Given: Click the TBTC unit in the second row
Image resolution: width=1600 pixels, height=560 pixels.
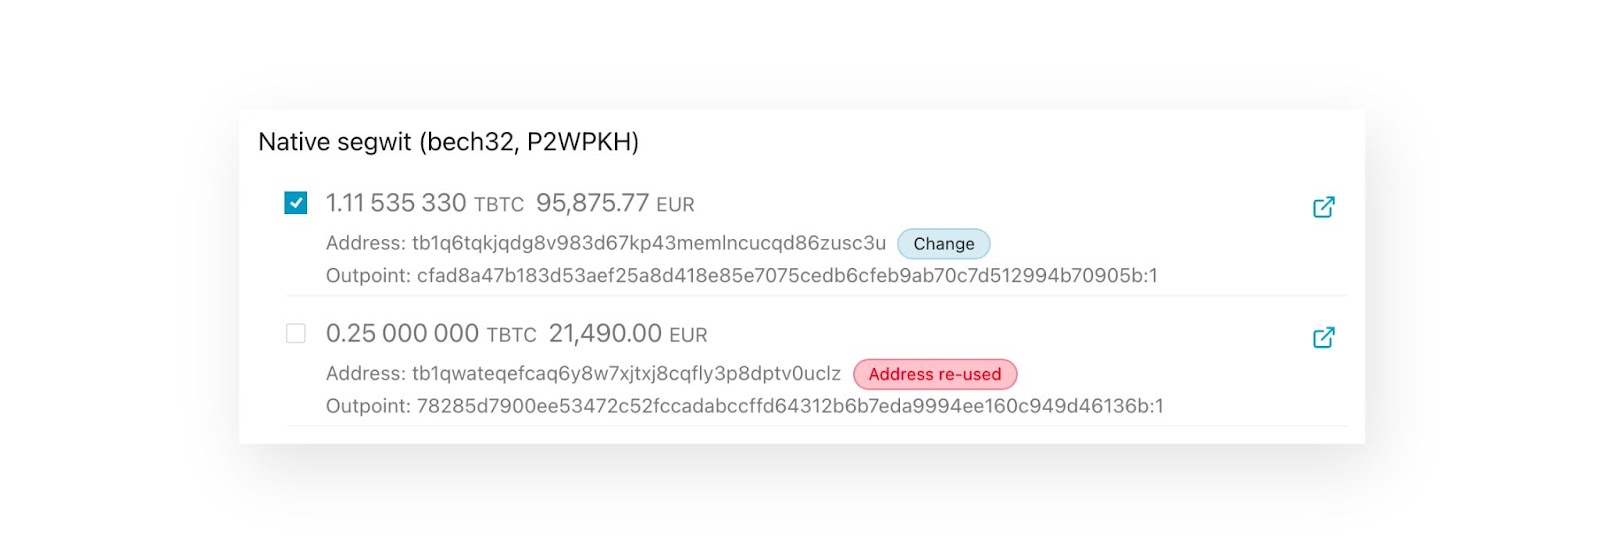Looking at the screenshot, I should coord(511,335).
